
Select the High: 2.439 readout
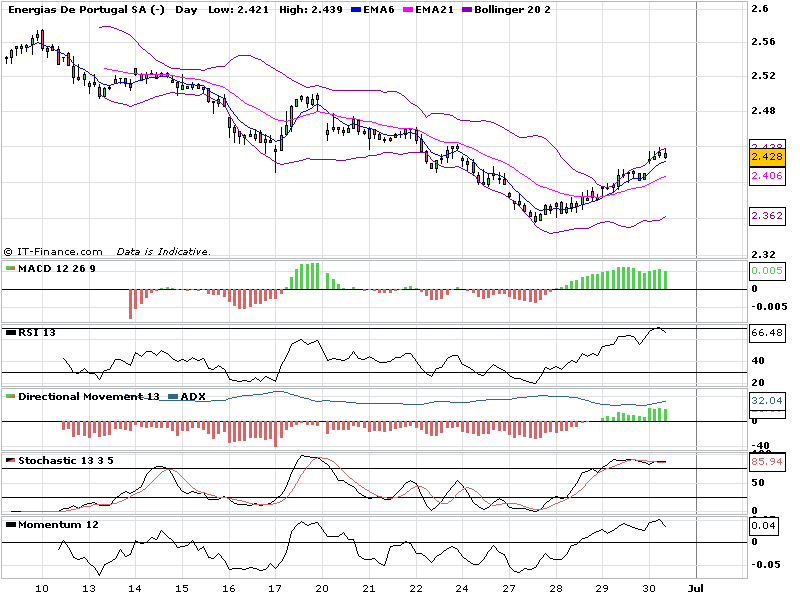(311, 10)
